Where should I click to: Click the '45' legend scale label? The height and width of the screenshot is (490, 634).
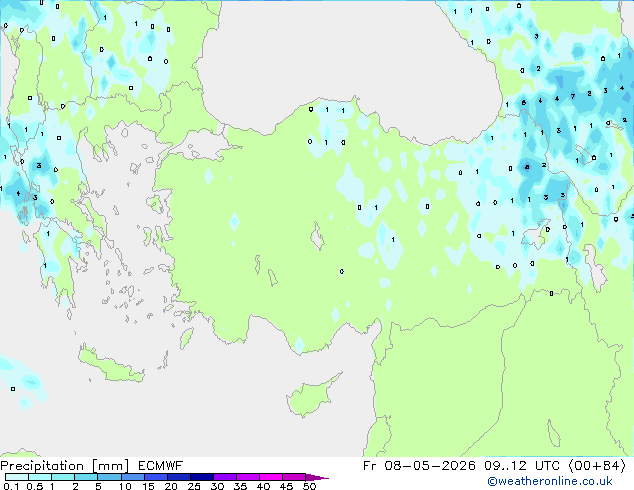(x=286, y=486)
